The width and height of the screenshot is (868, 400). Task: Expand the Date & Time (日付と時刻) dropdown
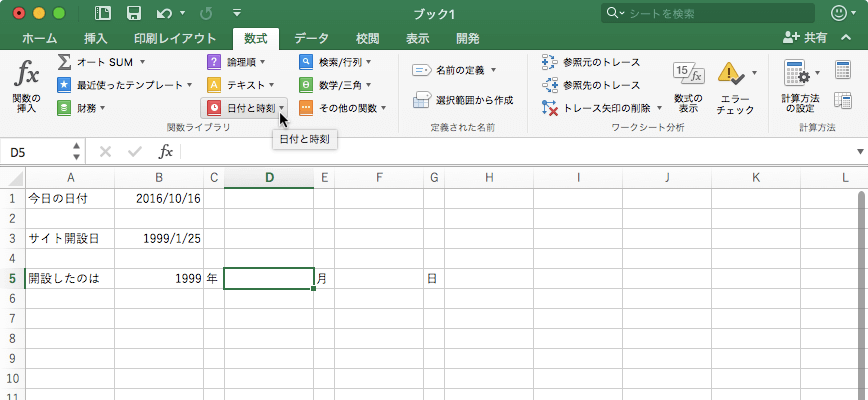(x=283, y=108)
